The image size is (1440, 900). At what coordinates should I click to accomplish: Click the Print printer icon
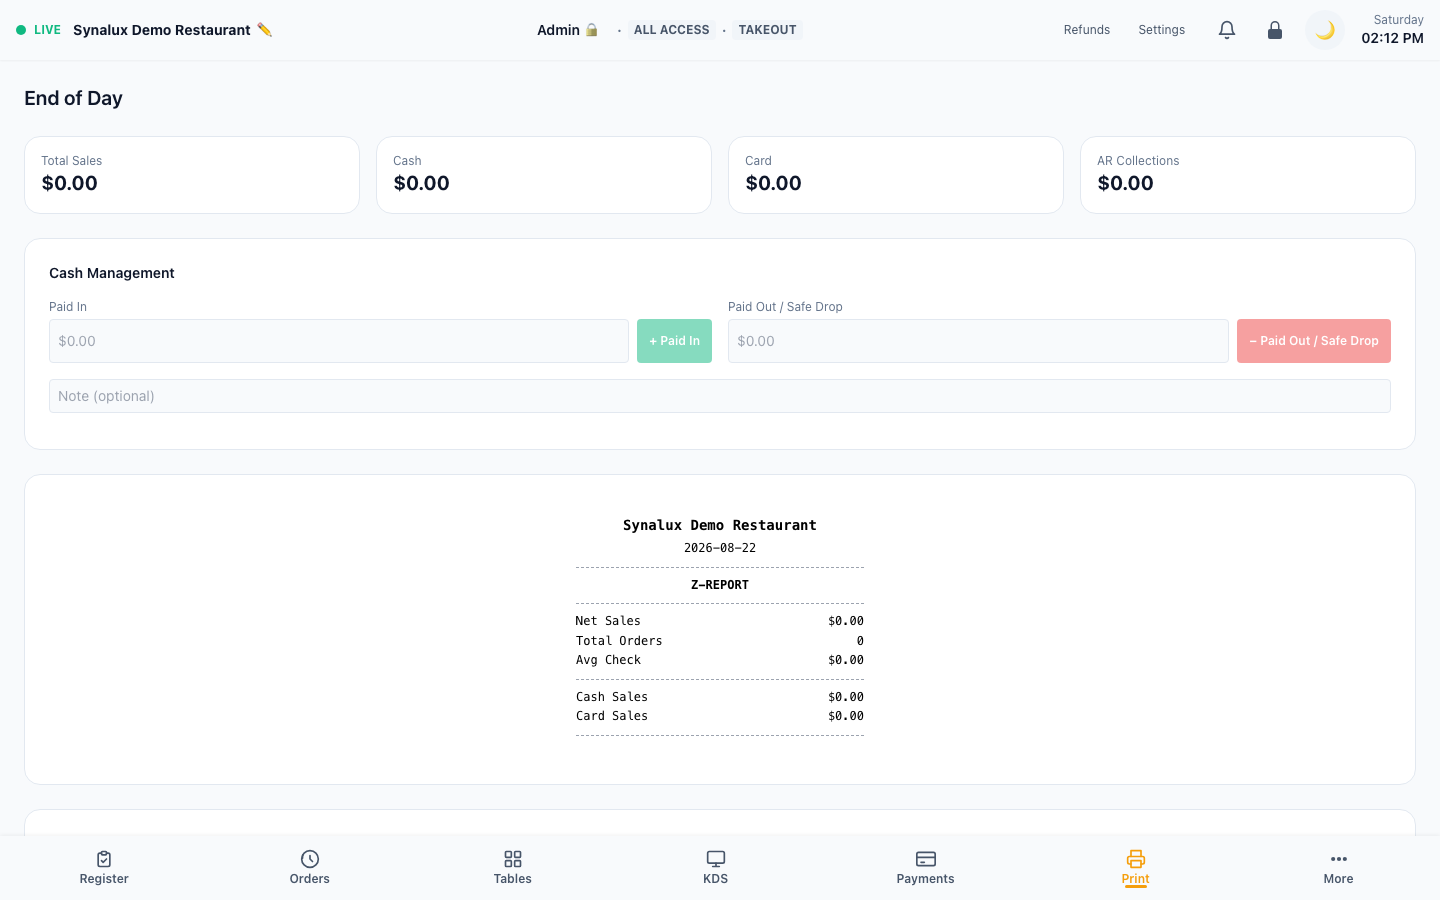[x=1136, y=859]
